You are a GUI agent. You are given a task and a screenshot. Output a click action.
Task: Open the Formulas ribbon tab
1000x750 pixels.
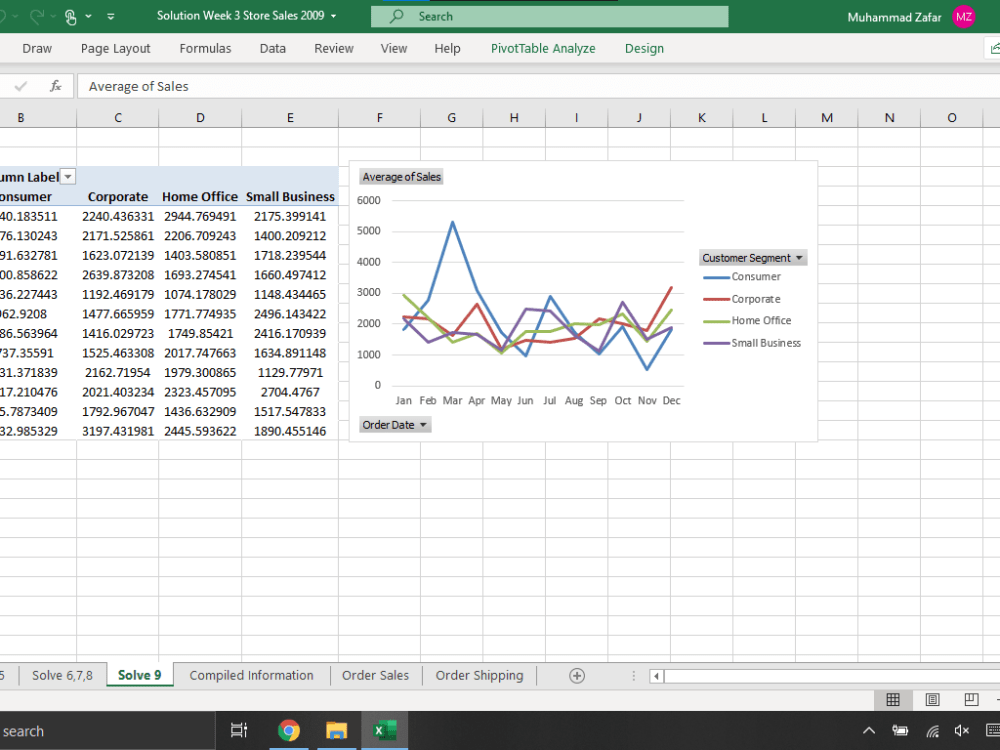point(205,48)
